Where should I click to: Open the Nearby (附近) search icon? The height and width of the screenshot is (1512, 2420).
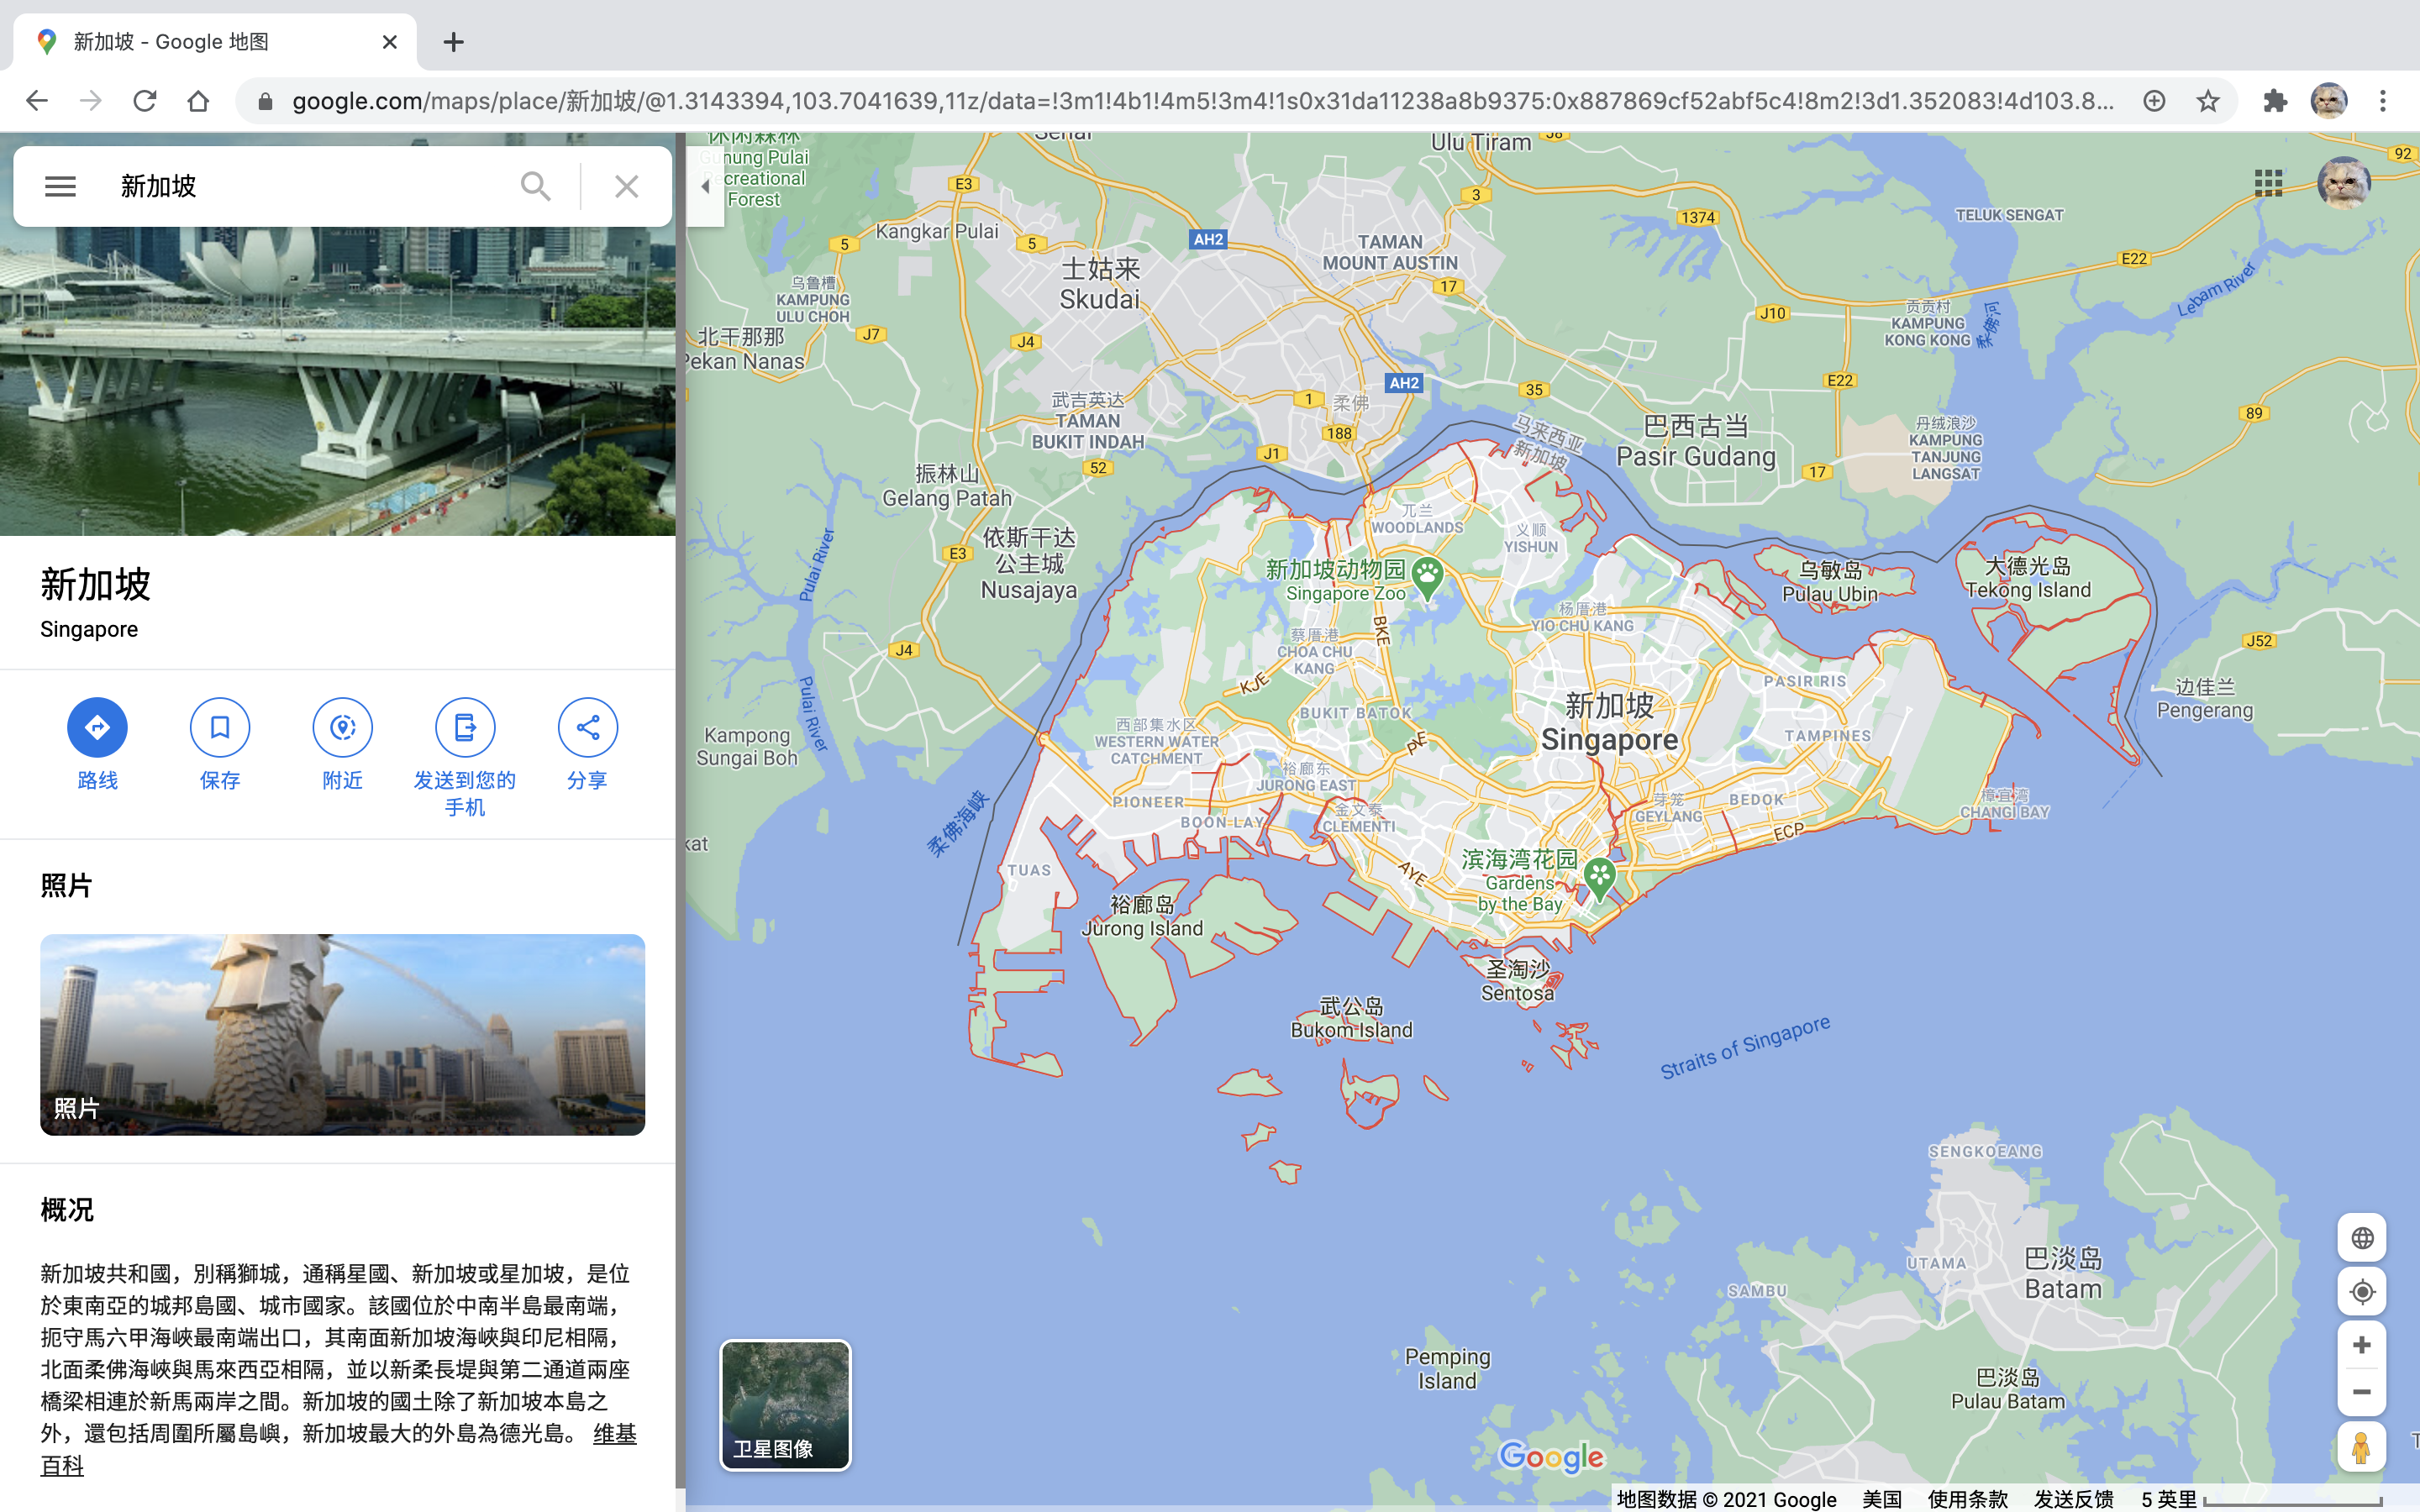point(342,727)
